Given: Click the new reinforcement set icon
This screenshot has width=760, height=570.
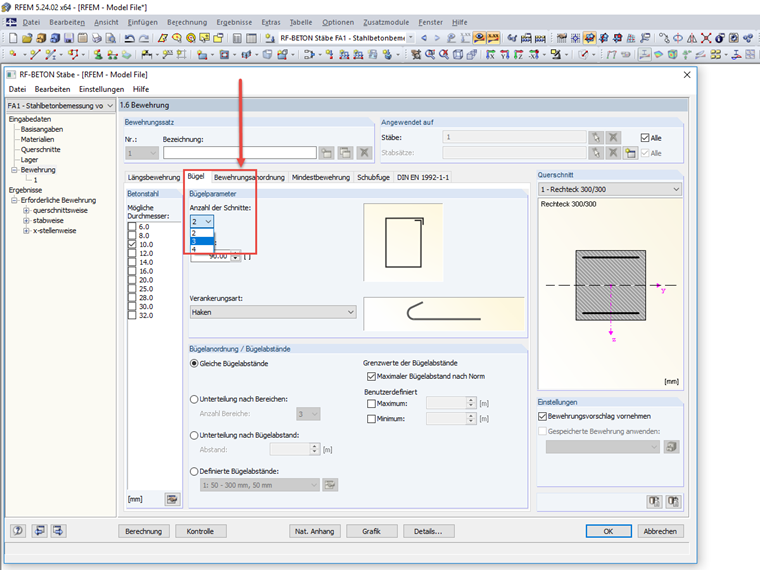Looking at the screenshot, I should pyautogui.click(x=327, y=153).
